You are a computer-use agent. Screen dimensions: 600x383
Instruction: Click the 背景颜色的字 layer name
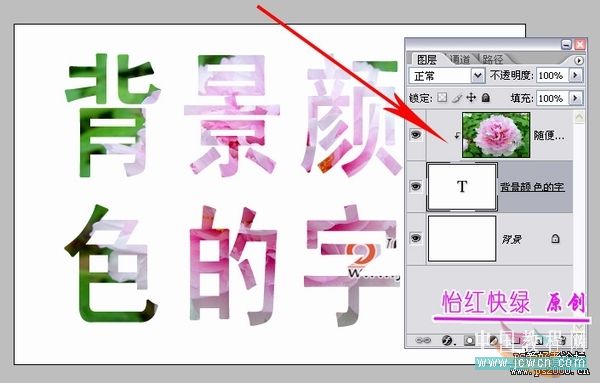pos(532,187)
